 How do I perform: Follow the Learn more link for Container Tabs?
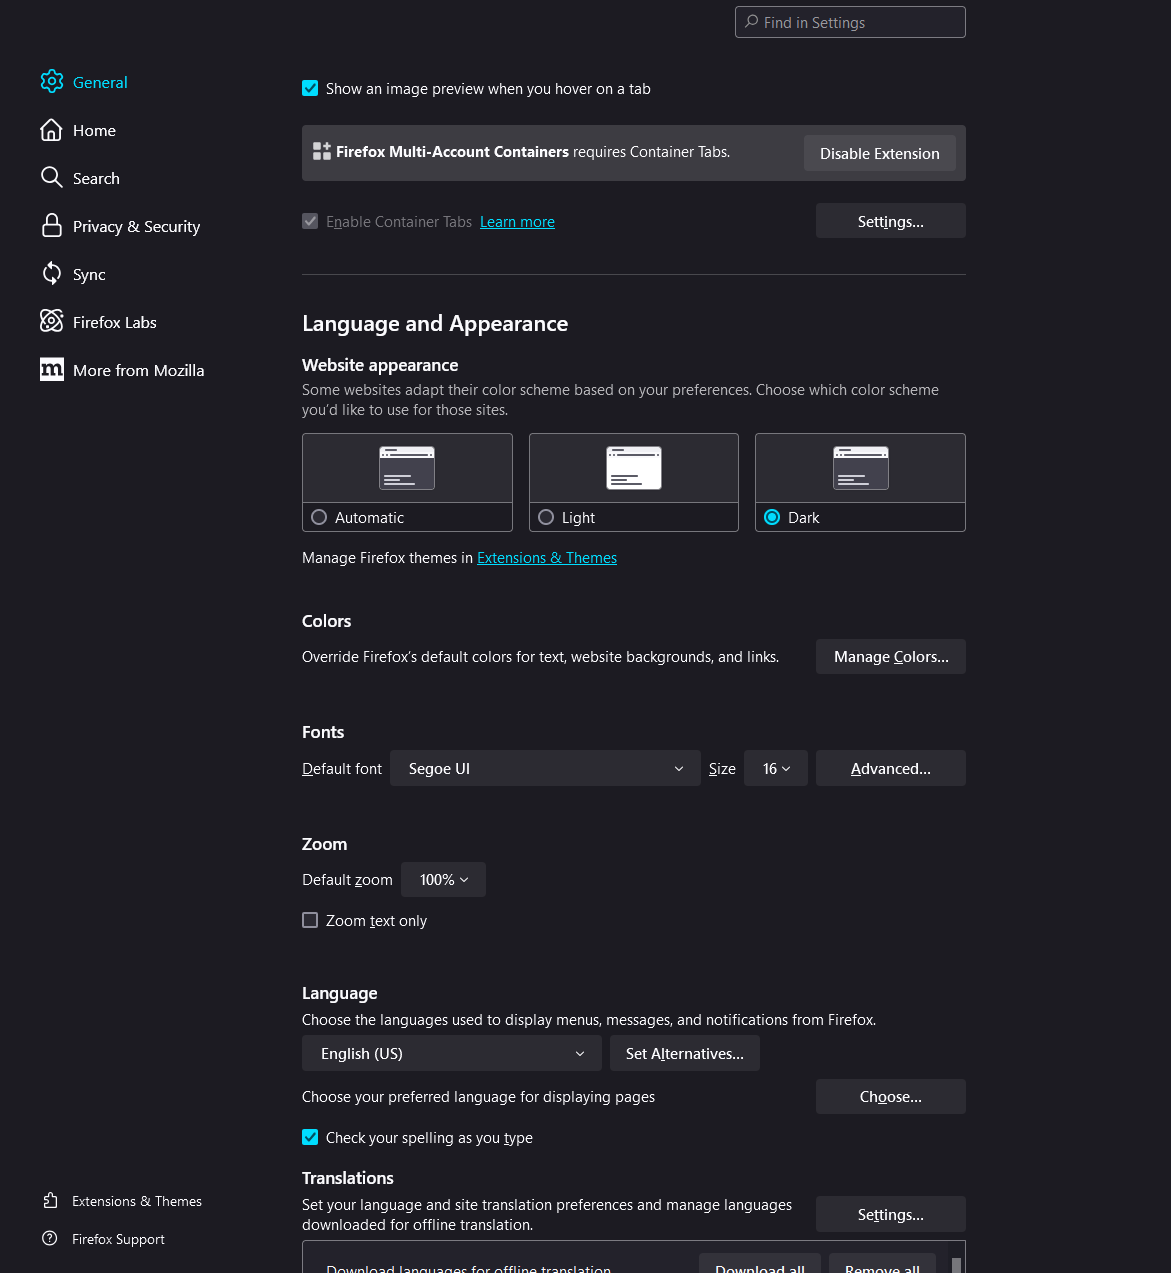click(x=517, y=222)
